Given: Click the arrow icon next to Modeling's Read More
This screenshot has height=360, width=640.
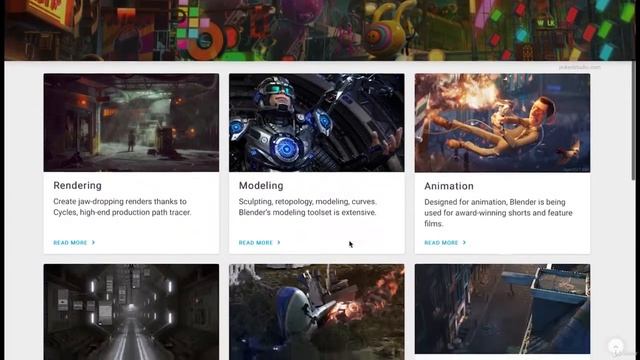Looking at the screenshot, I should (x=279, y=242).
